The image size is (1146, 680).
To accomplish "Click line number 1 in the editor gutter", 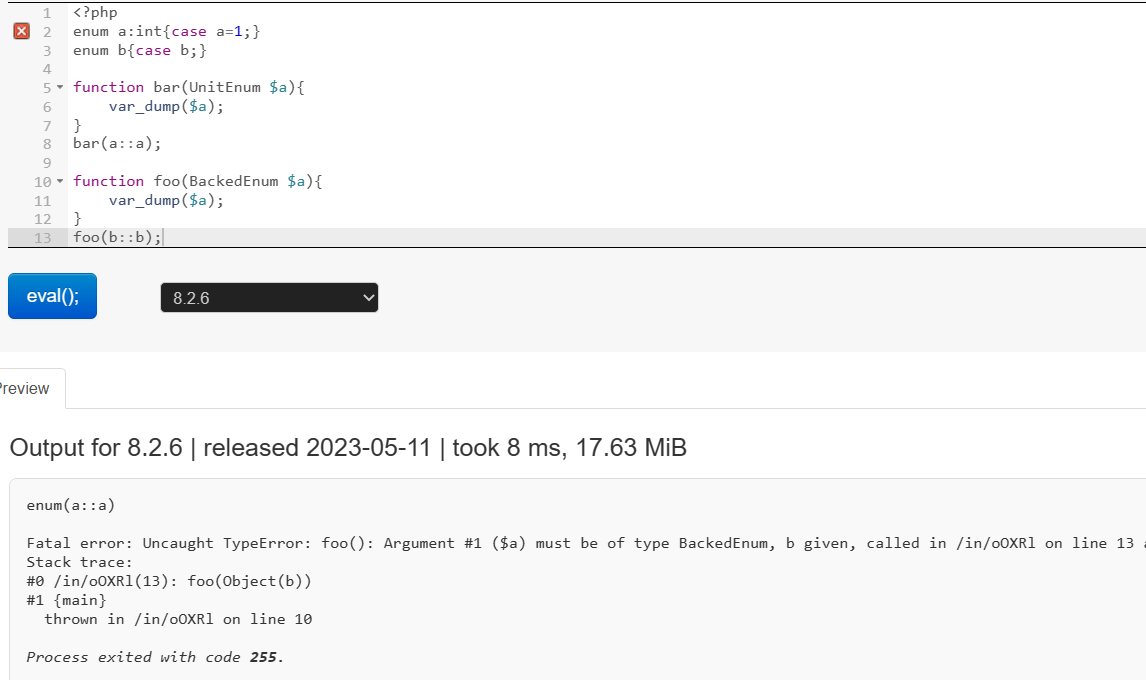I will point(46,12).
